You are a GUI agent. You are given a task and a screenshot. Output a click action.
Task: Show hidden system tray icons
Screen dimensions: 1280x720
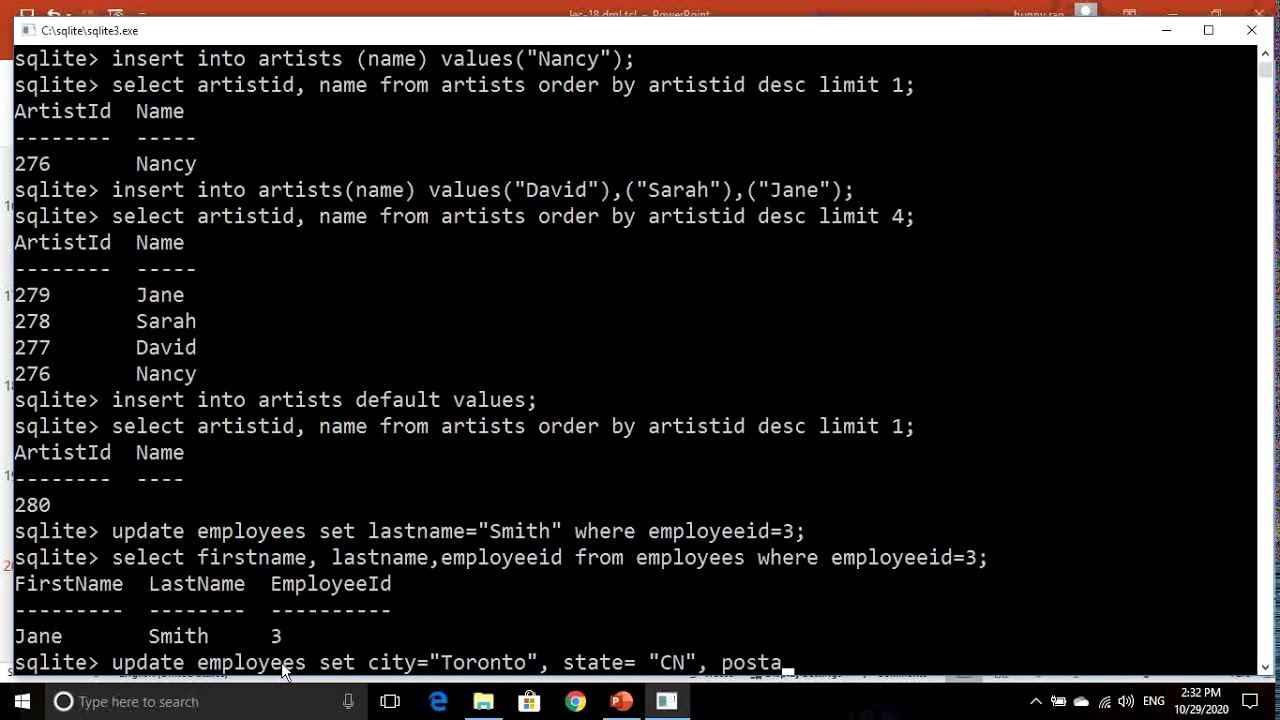click(x=1036, y=702)
